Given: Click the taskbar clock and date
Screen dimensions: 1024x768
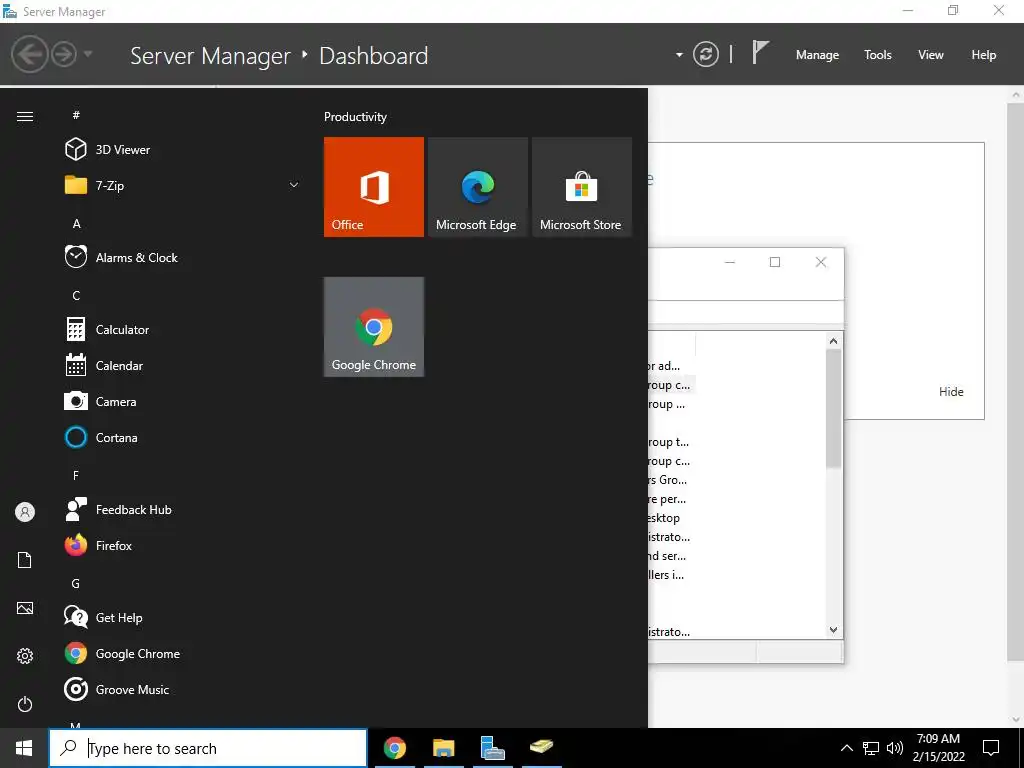Looking at the screenshot, I should (x=938, y=748).
